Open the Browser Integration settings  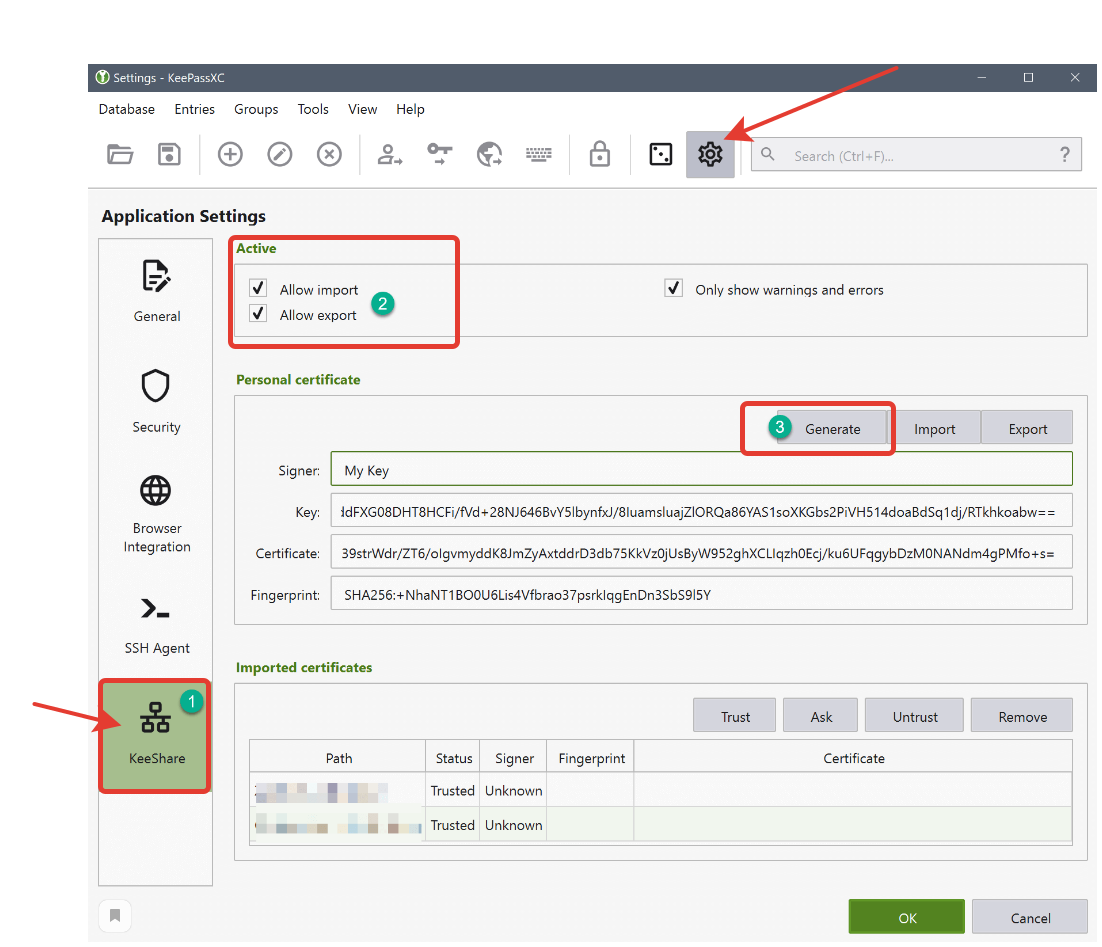(x=156, y=515)
